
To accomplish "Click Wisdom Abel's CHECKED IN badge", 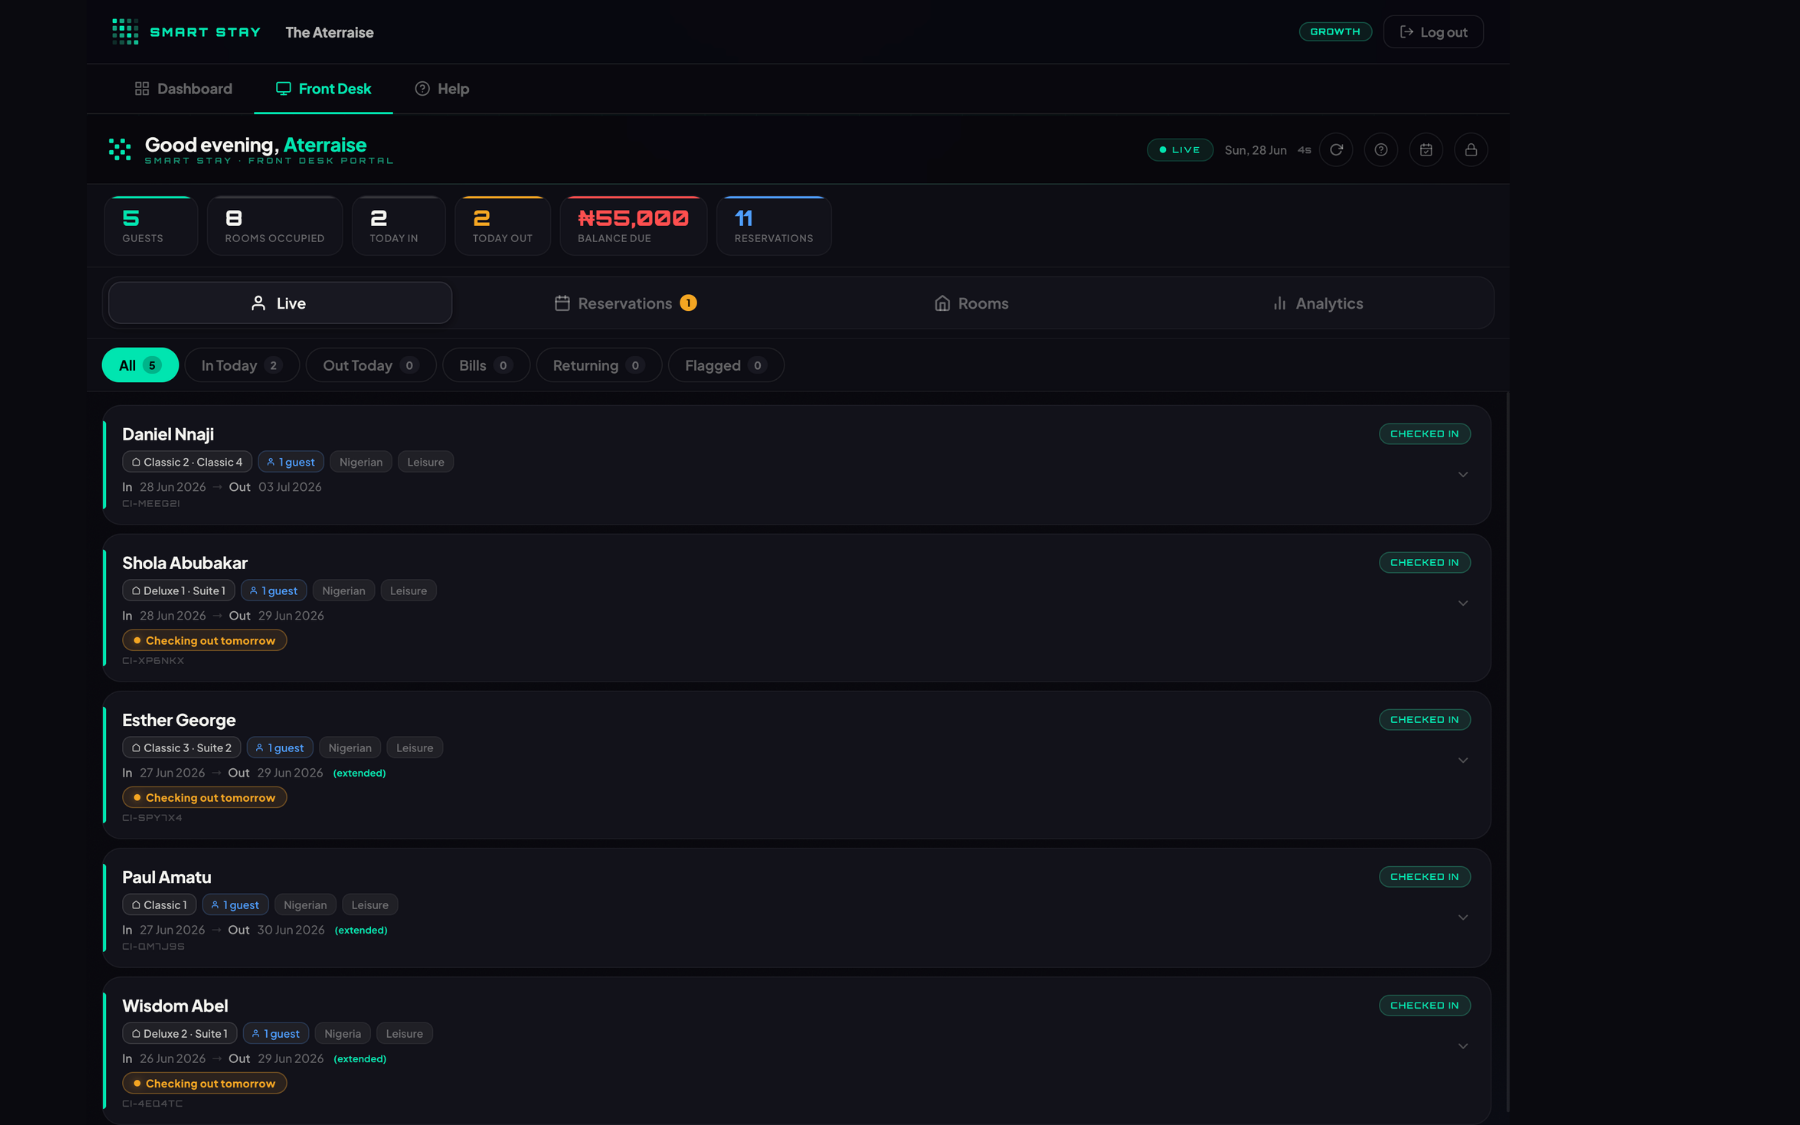I will 1425,1006.
